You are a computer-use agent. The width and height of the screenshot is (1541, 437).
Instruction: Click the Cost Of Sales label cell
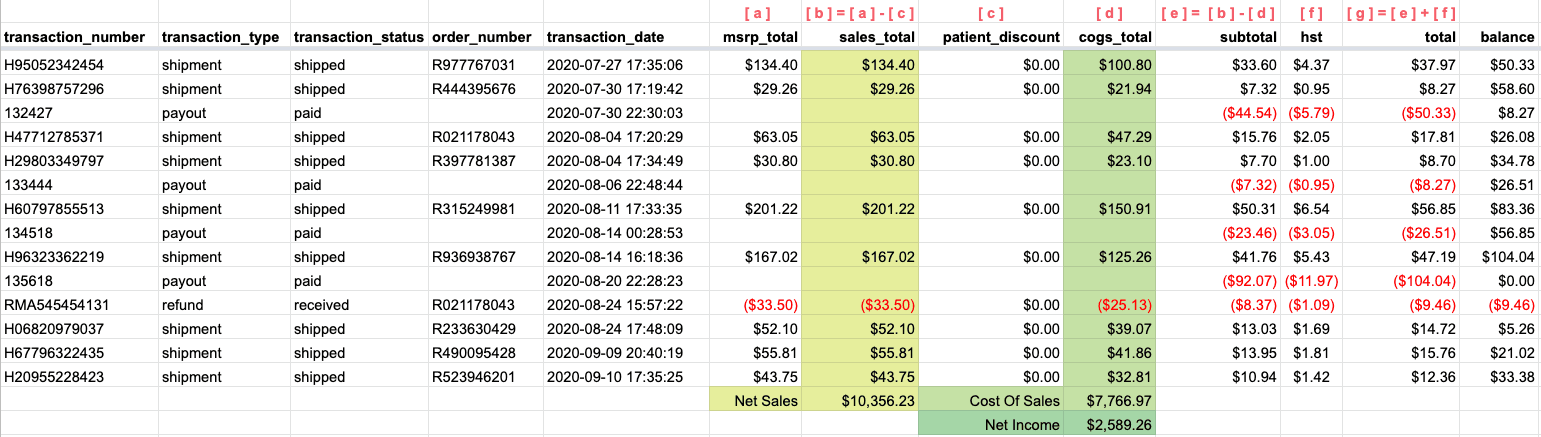(x=992, y=401)
